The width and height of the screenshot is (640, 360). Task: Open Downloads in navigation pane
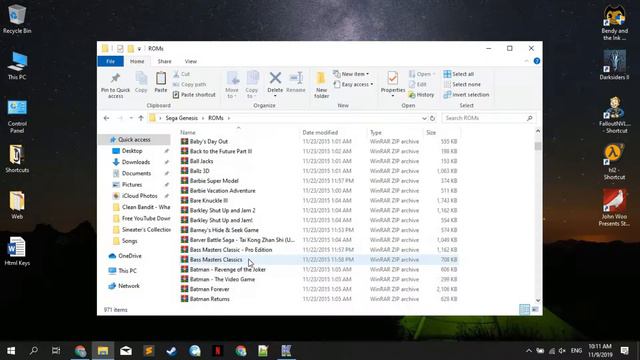136,162
